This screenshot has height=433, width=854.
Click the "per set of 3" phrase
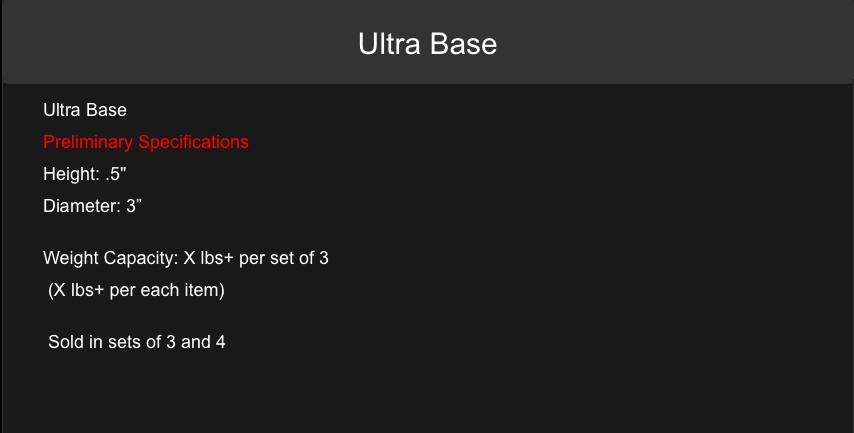click(x=284, y=258)
